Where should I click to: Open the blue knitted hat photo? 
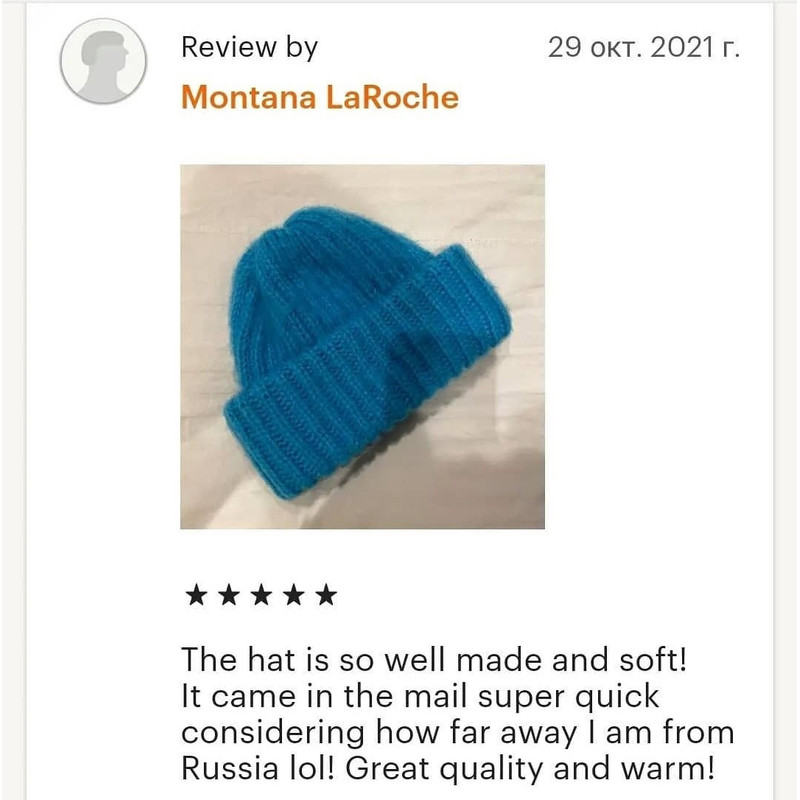pos(362,346)
